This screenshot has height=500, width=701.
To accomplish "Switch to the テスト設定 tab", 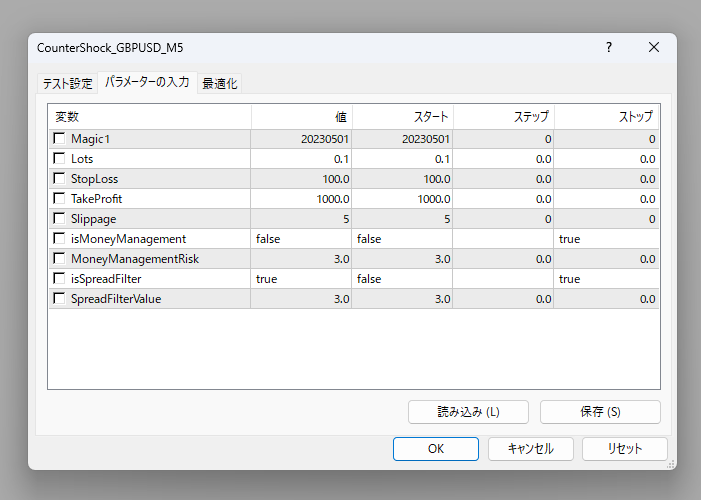I will point(67,83).
